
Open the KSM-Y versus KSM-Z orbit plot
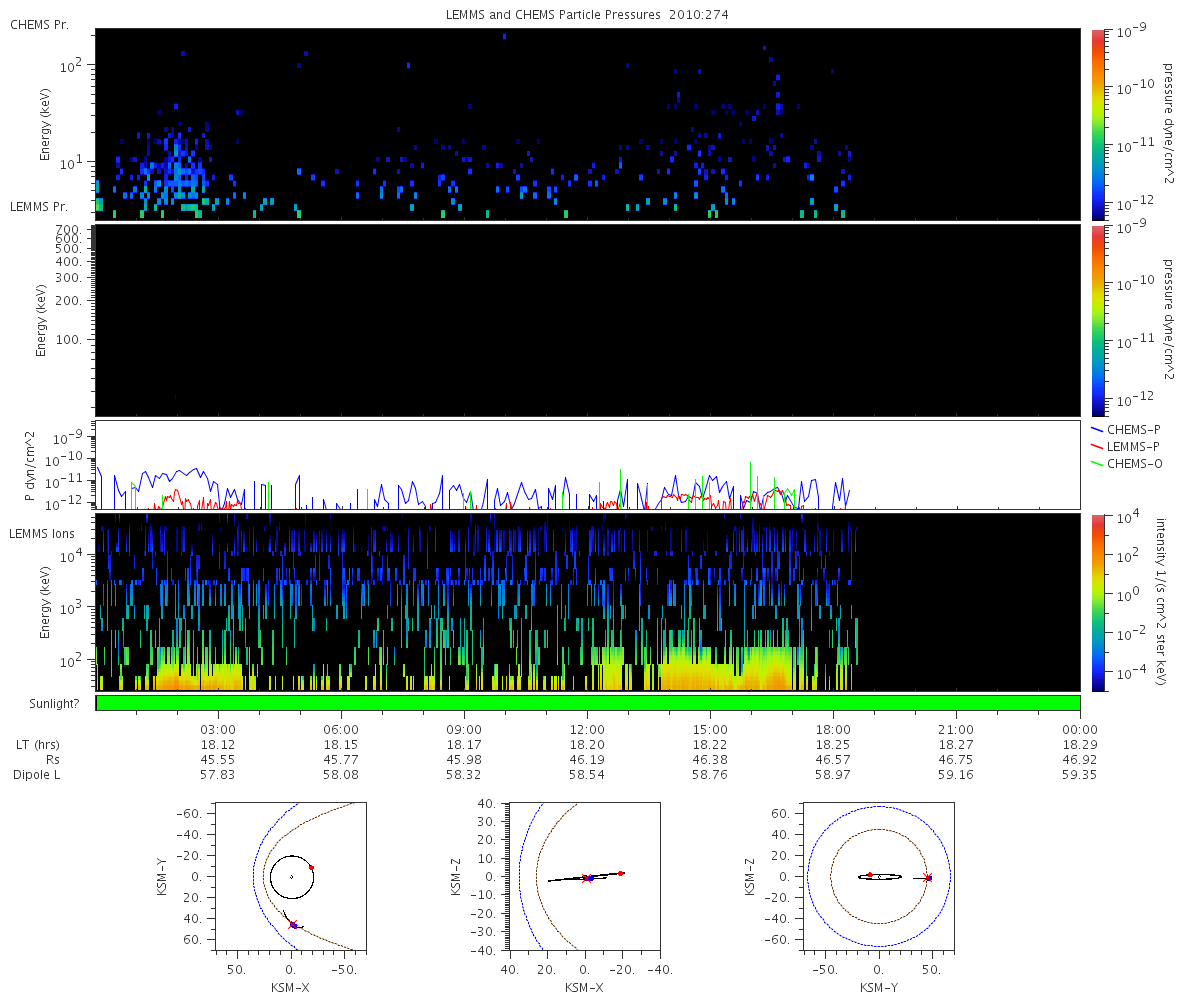click(878, 876)
